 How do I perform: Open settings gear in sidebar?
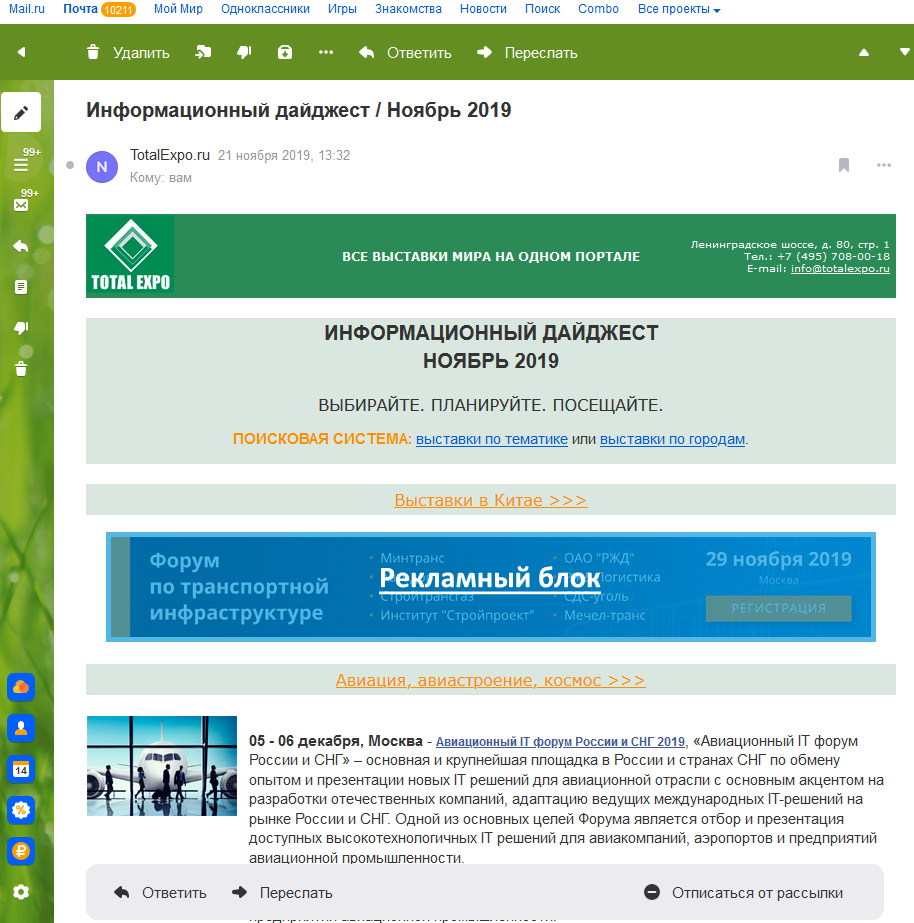click(x=21, y=892)
